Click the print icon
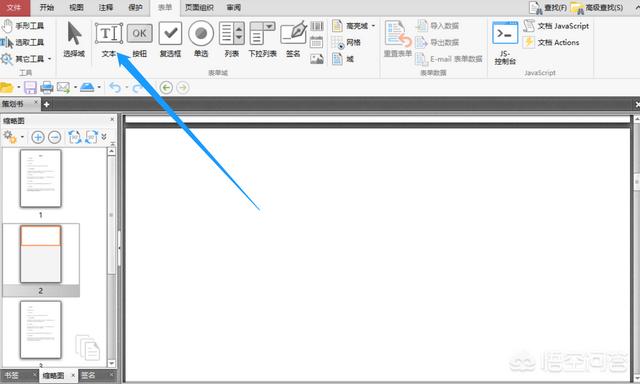 pyautogui.click(x=47, y=87)
